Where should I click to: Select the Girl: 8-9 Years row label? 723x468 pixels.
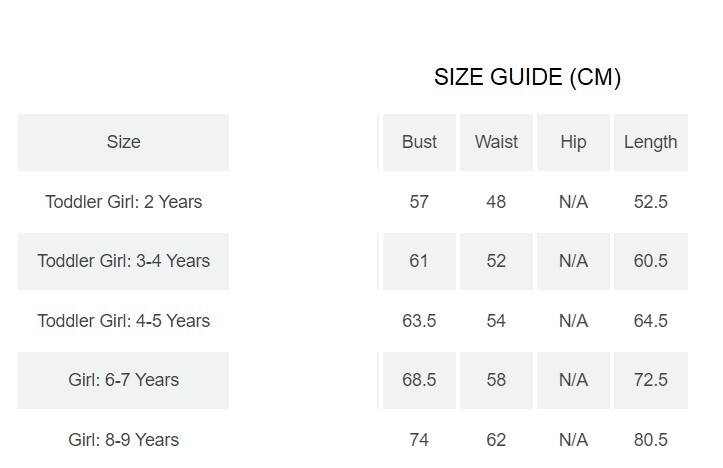point(123,440)
